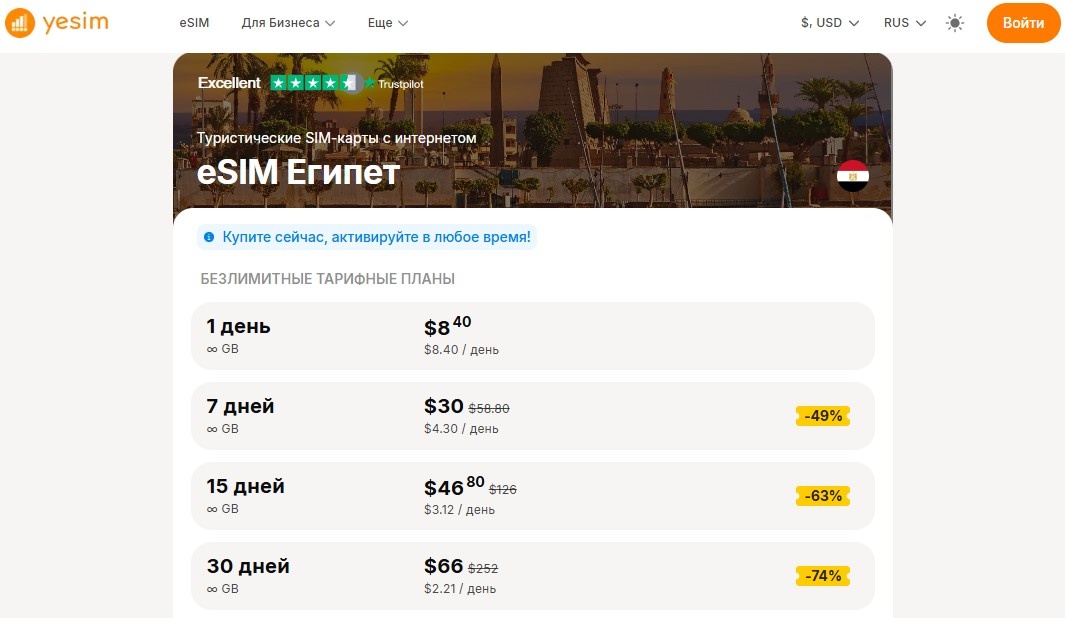Viewport: 1065px width, 618px height.
Task: Toggle the light theme using the sun icon
Action: (x=955, y=22)
